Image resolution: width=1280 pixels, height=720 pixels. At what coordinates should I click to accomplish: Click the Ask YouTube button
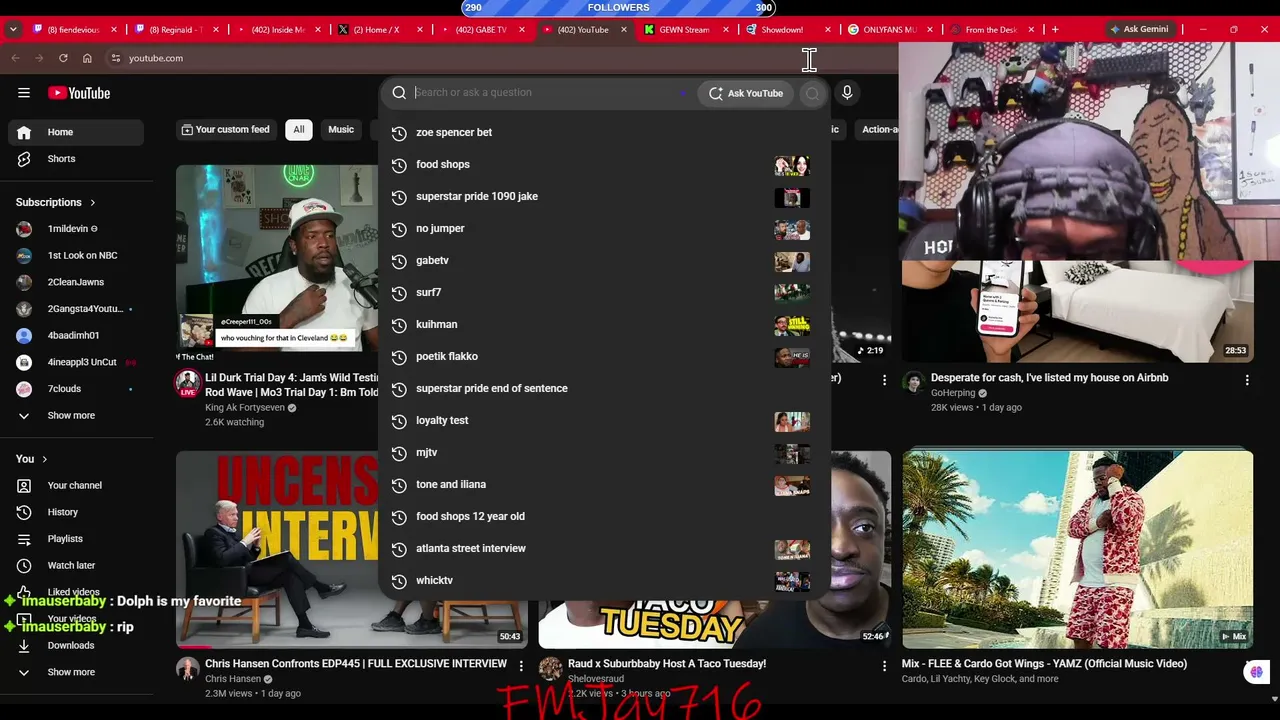click(x=746, y=93)
